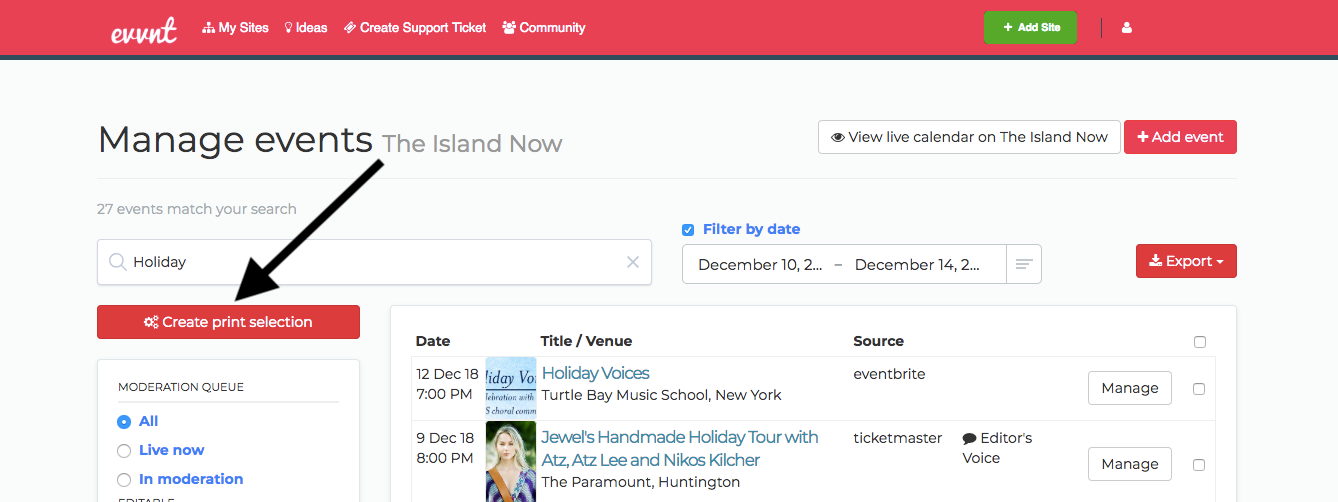Click the ticketmaster source text
Screen dimensions: 1338x502
[898, 438]
